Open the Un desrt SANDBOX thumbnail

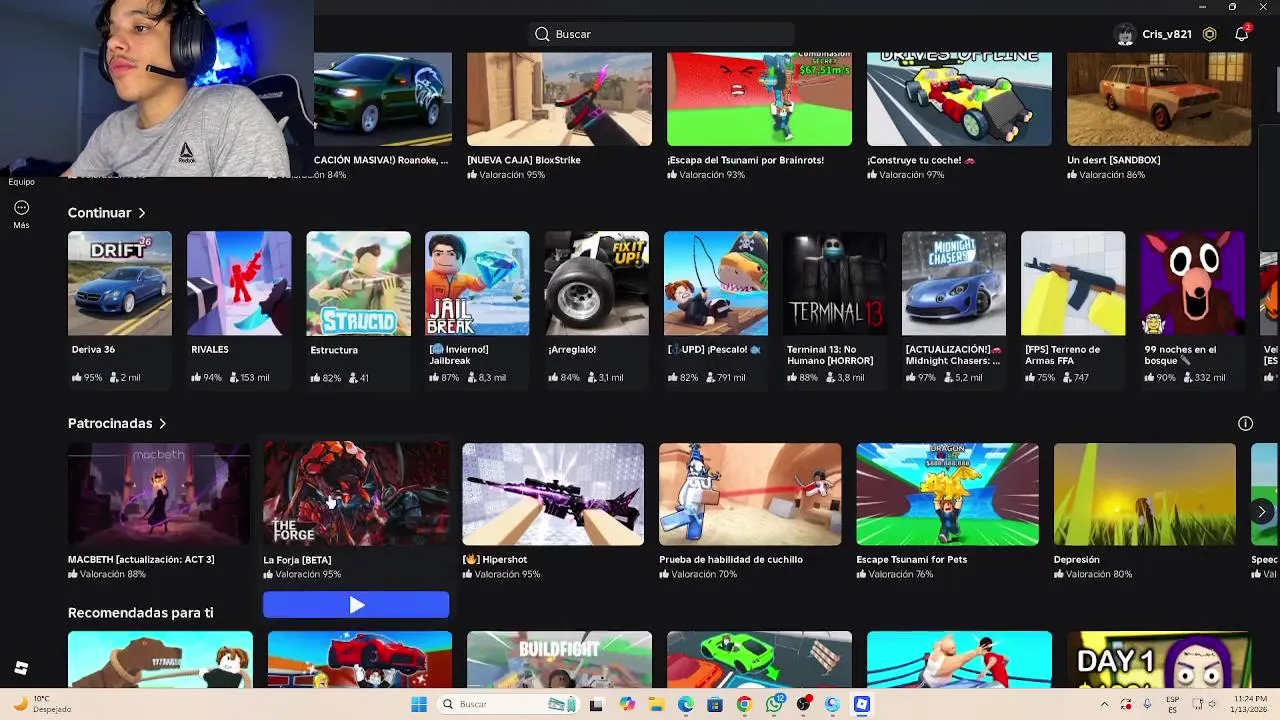[x=1159, y=99]
